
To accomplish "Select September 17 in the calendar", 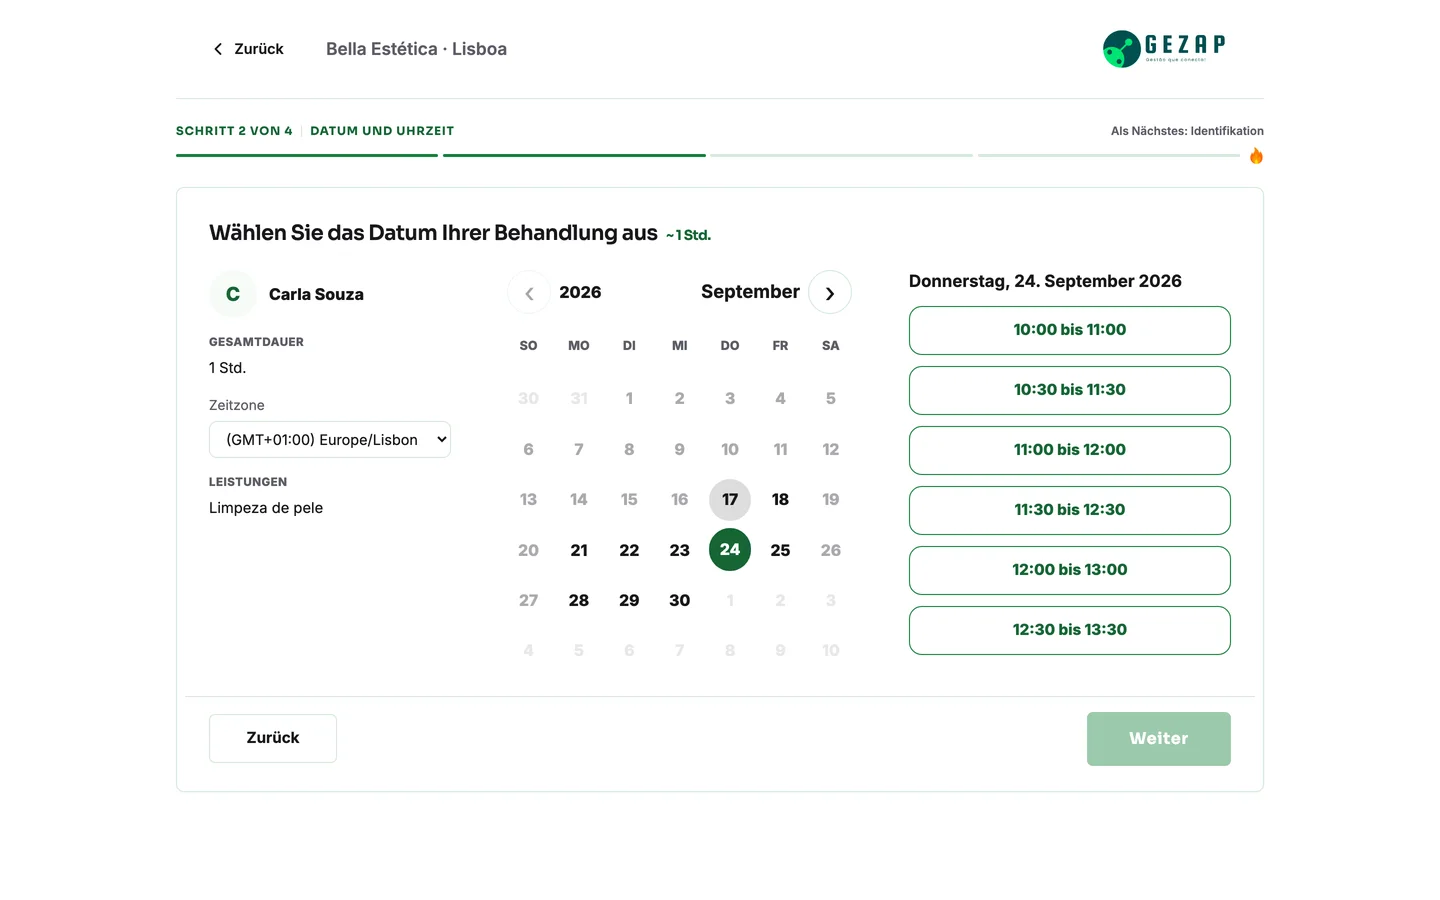I will [730, 500].
